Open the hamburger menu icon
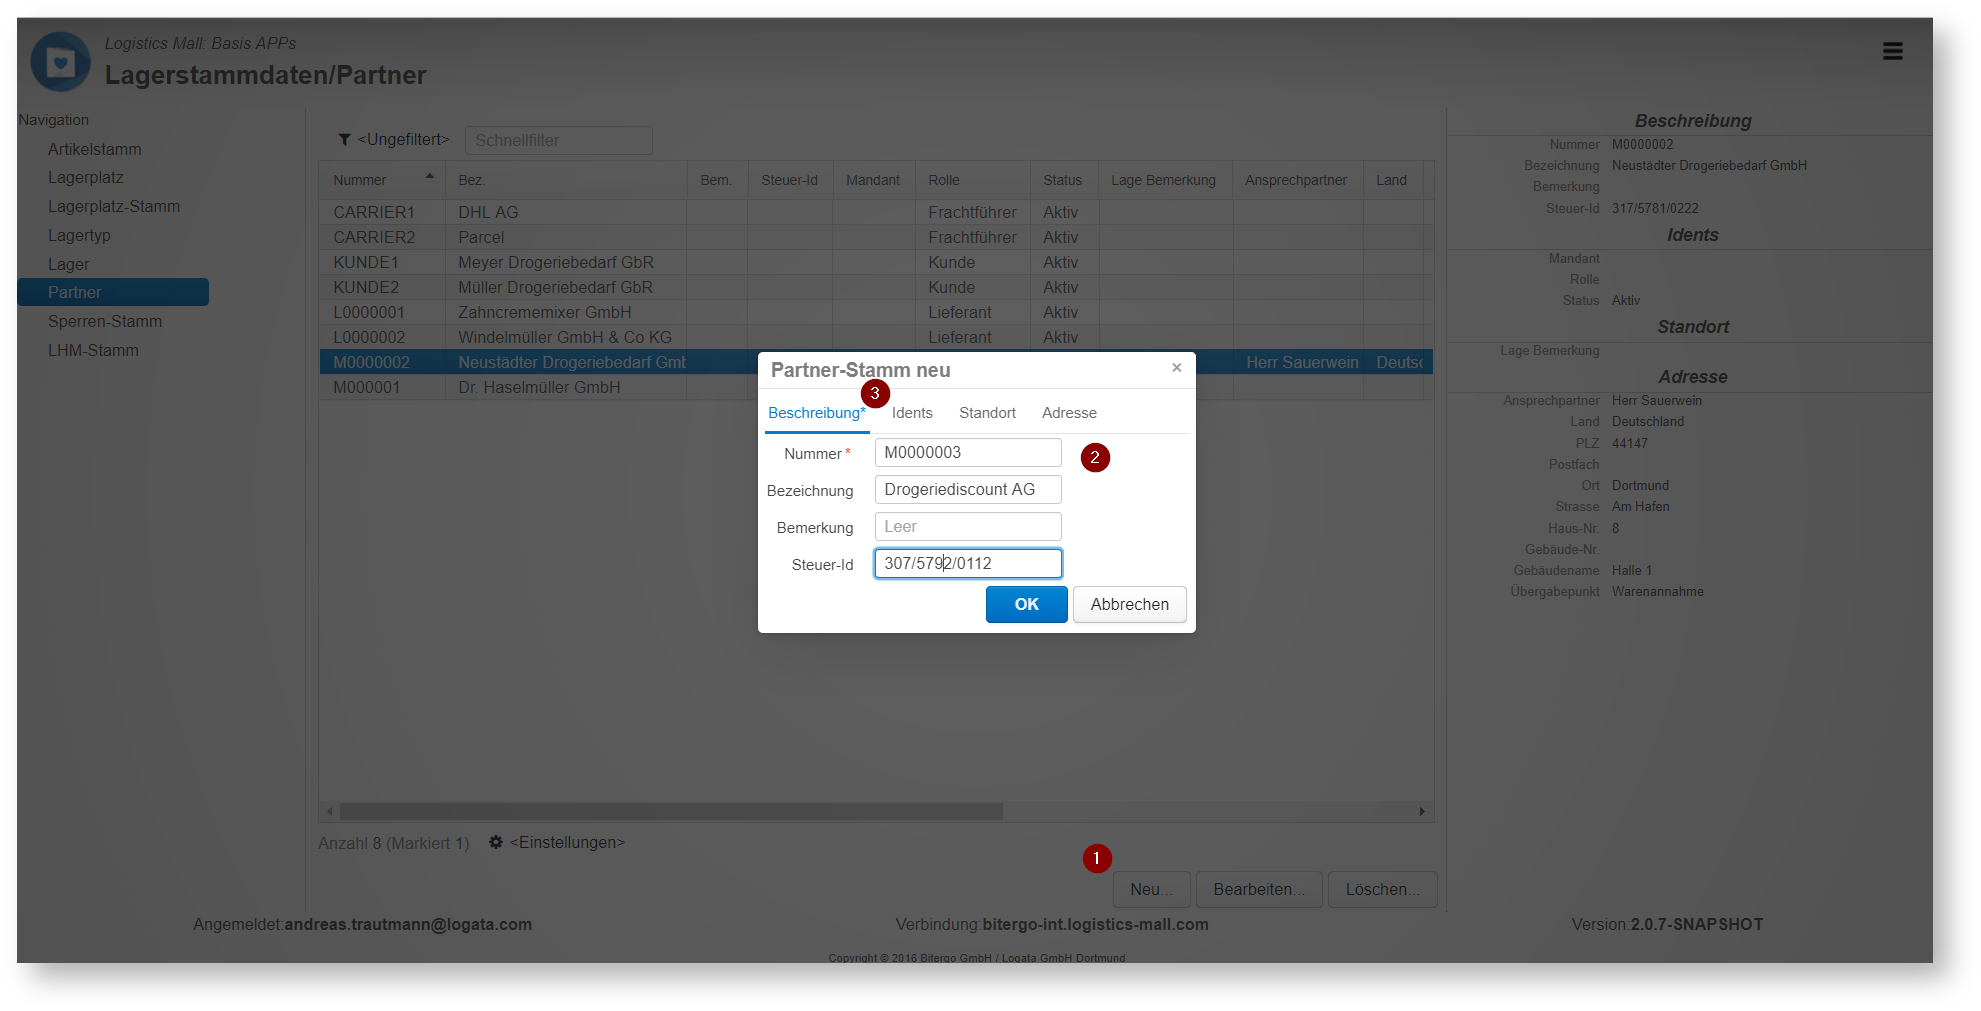1981x1011 pixels. tap(1892, 51)
